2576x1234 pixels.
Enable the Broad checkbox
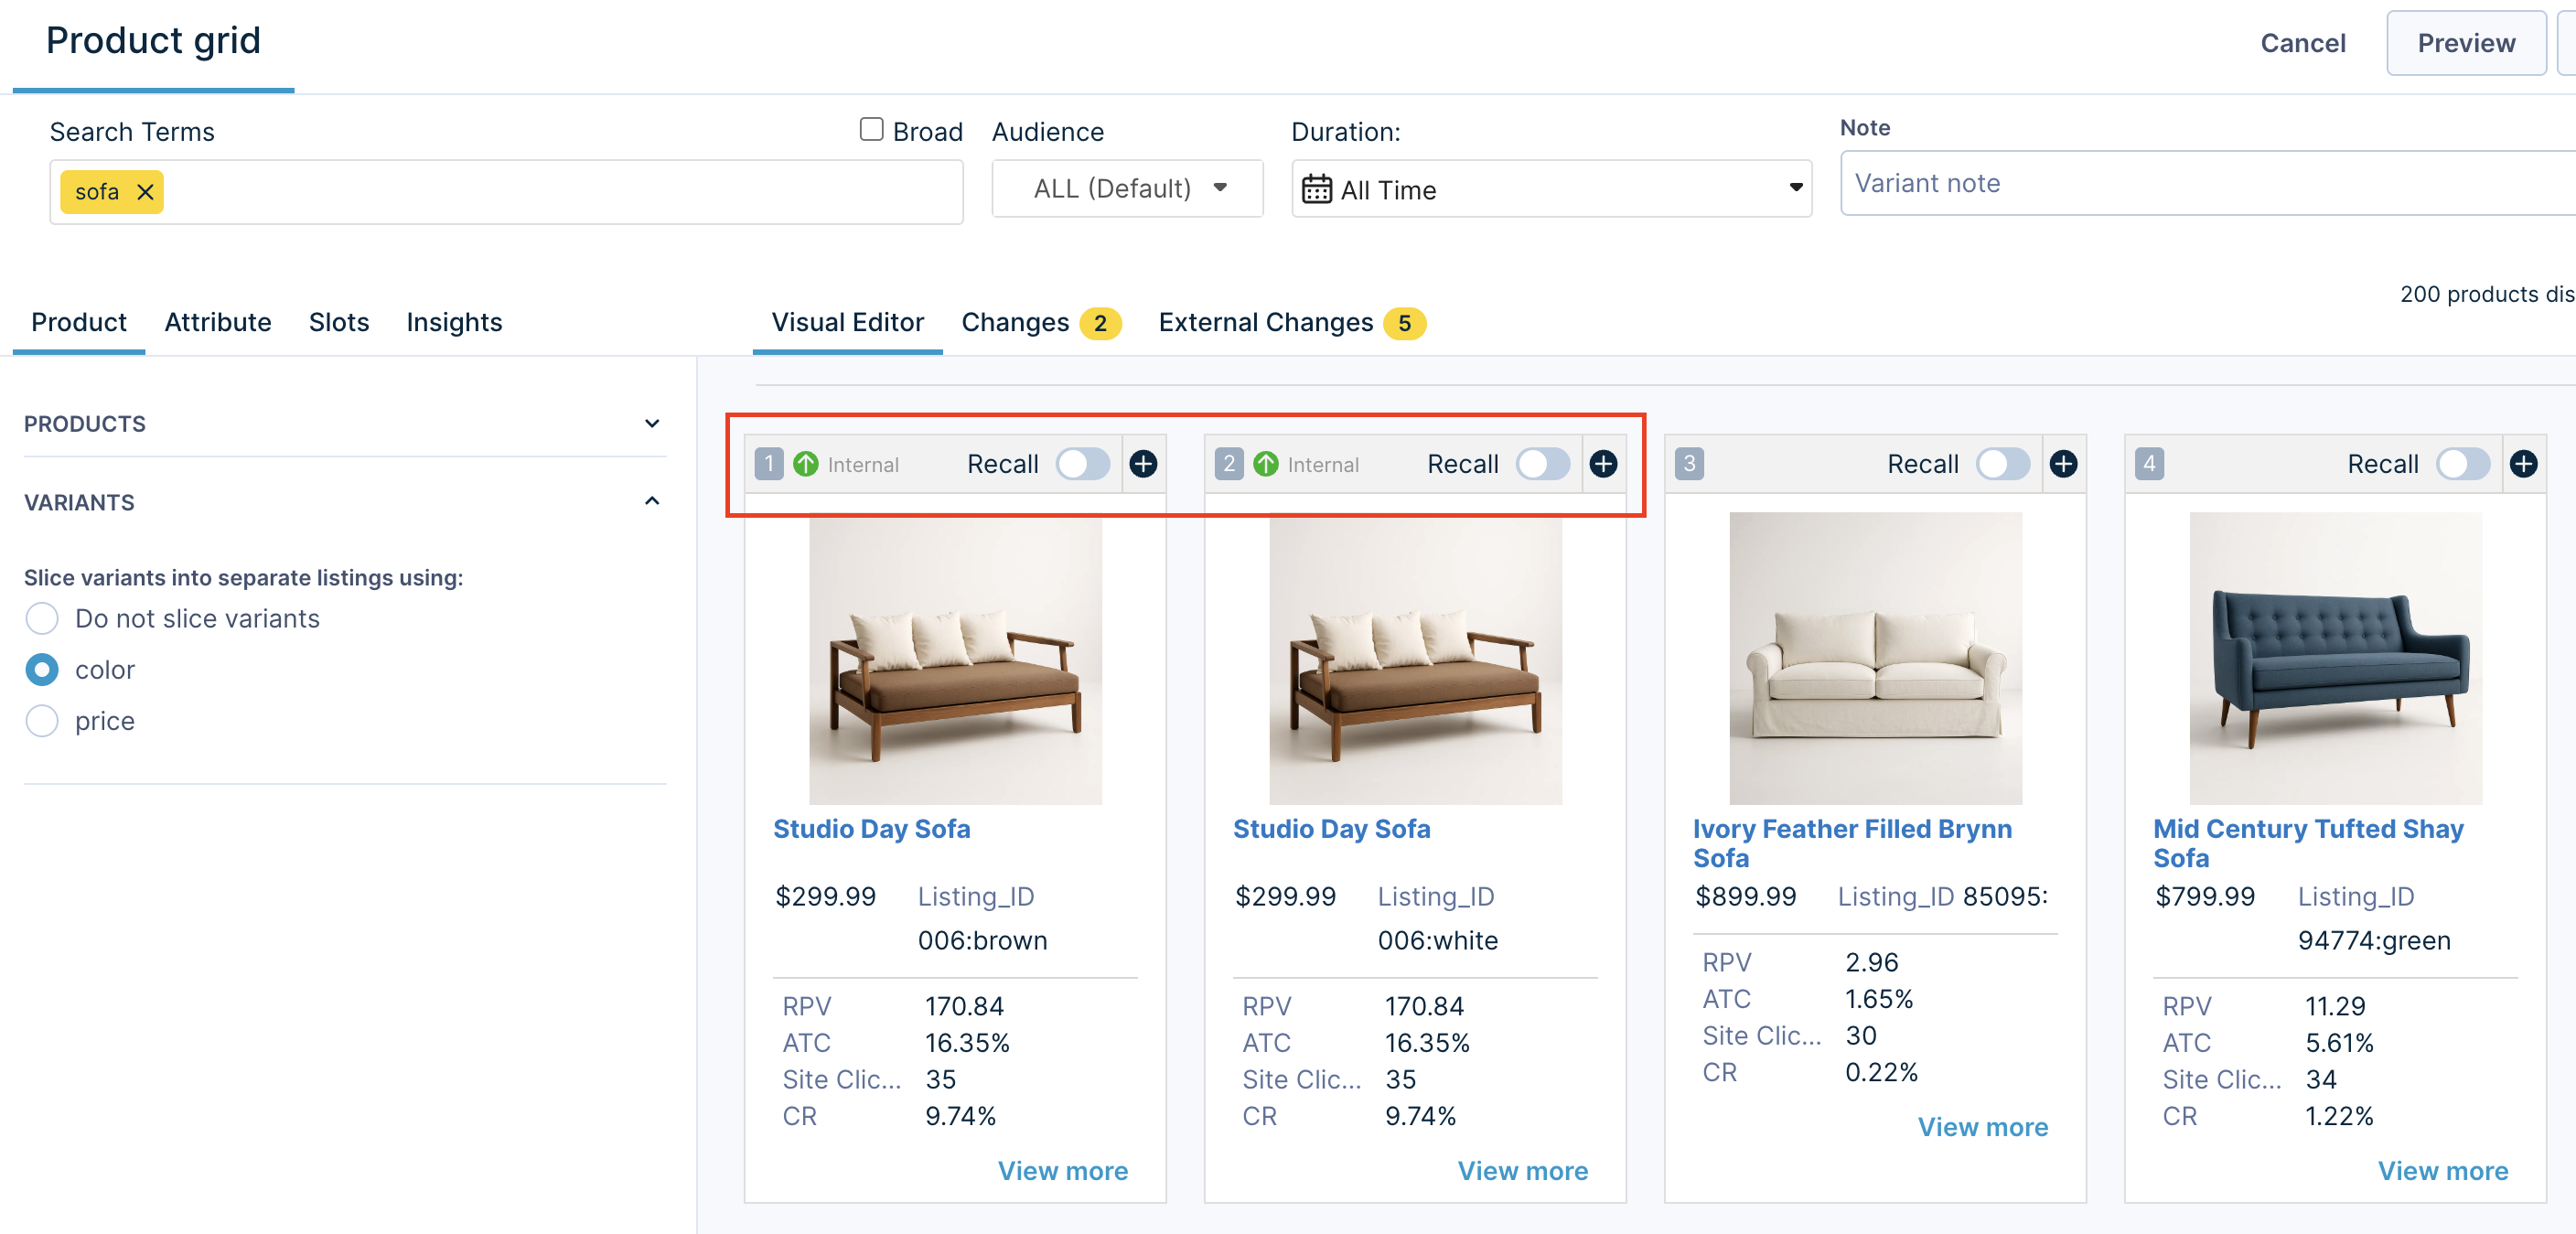tap(871, 130)
